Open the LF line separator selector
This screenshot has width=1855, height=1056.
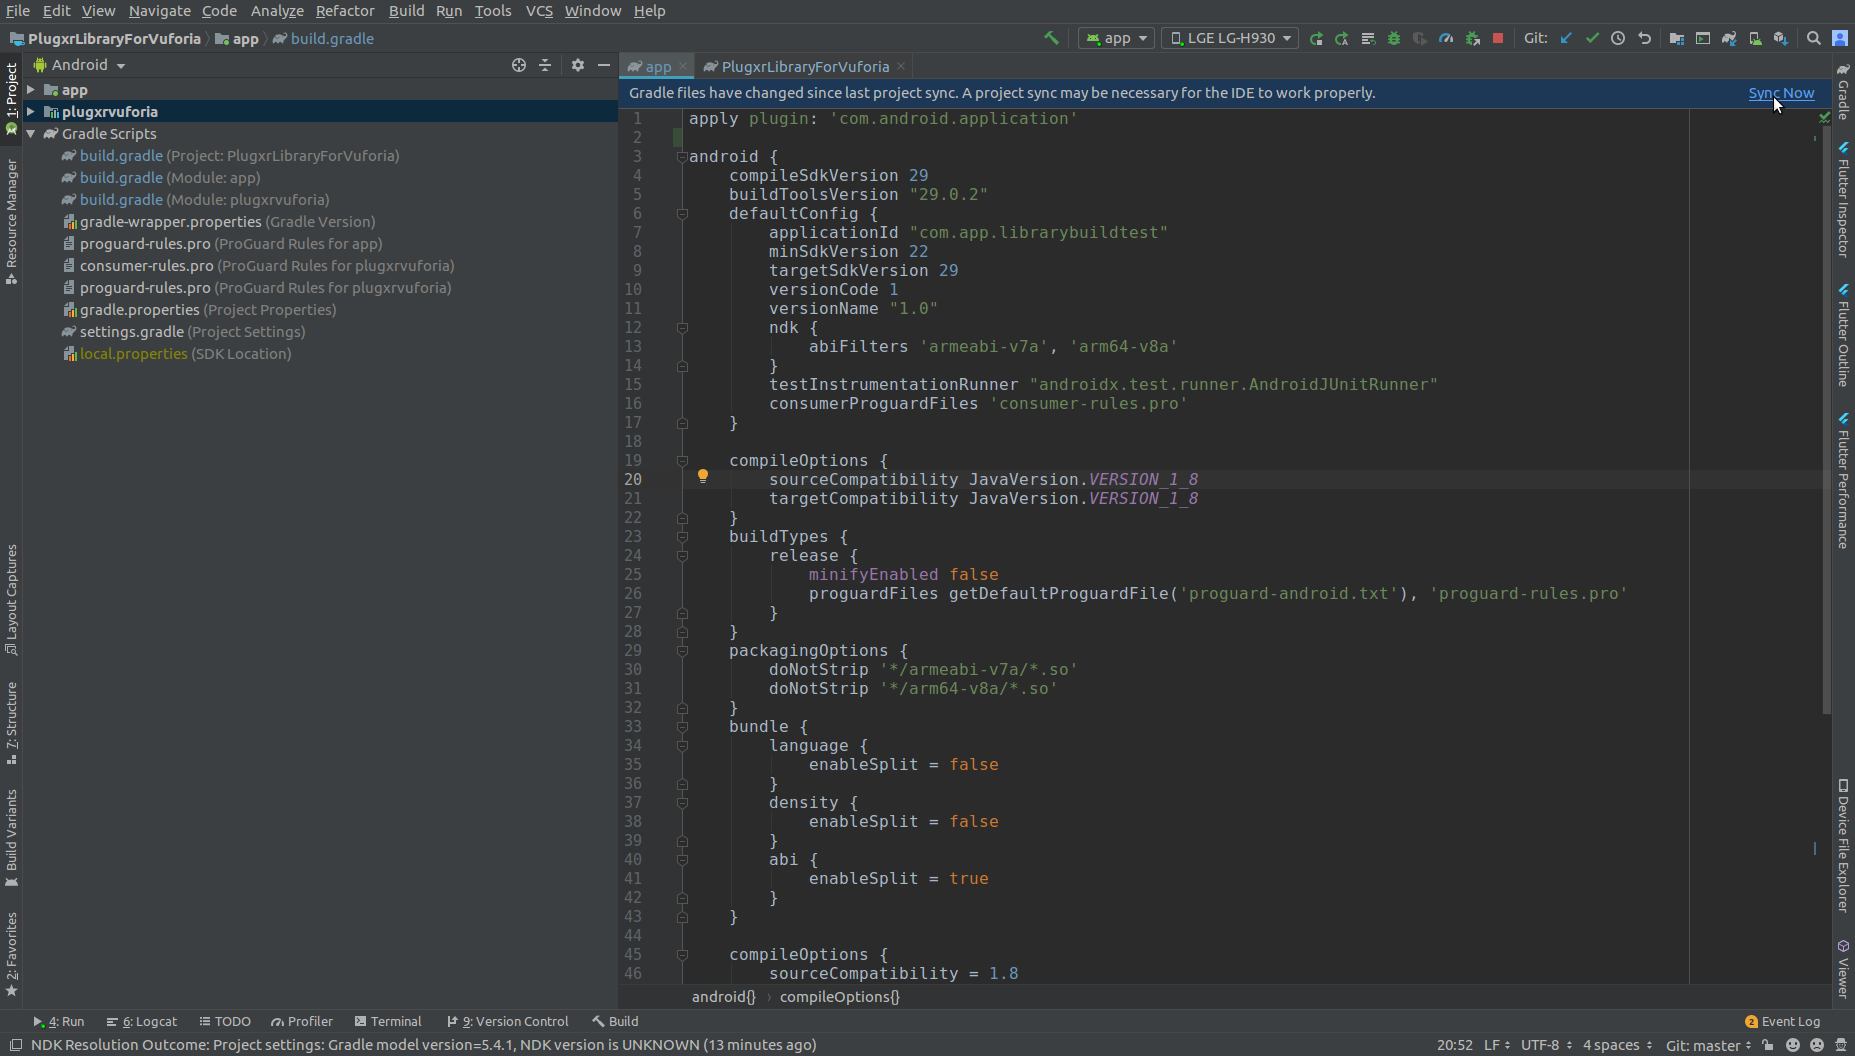[1497, 1045]
